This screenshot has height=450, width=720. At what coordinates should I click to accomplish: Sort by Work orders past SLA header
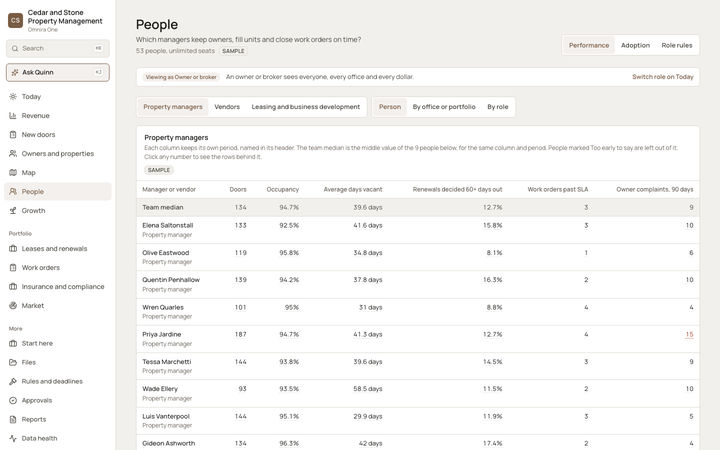(x=557, y=189)
